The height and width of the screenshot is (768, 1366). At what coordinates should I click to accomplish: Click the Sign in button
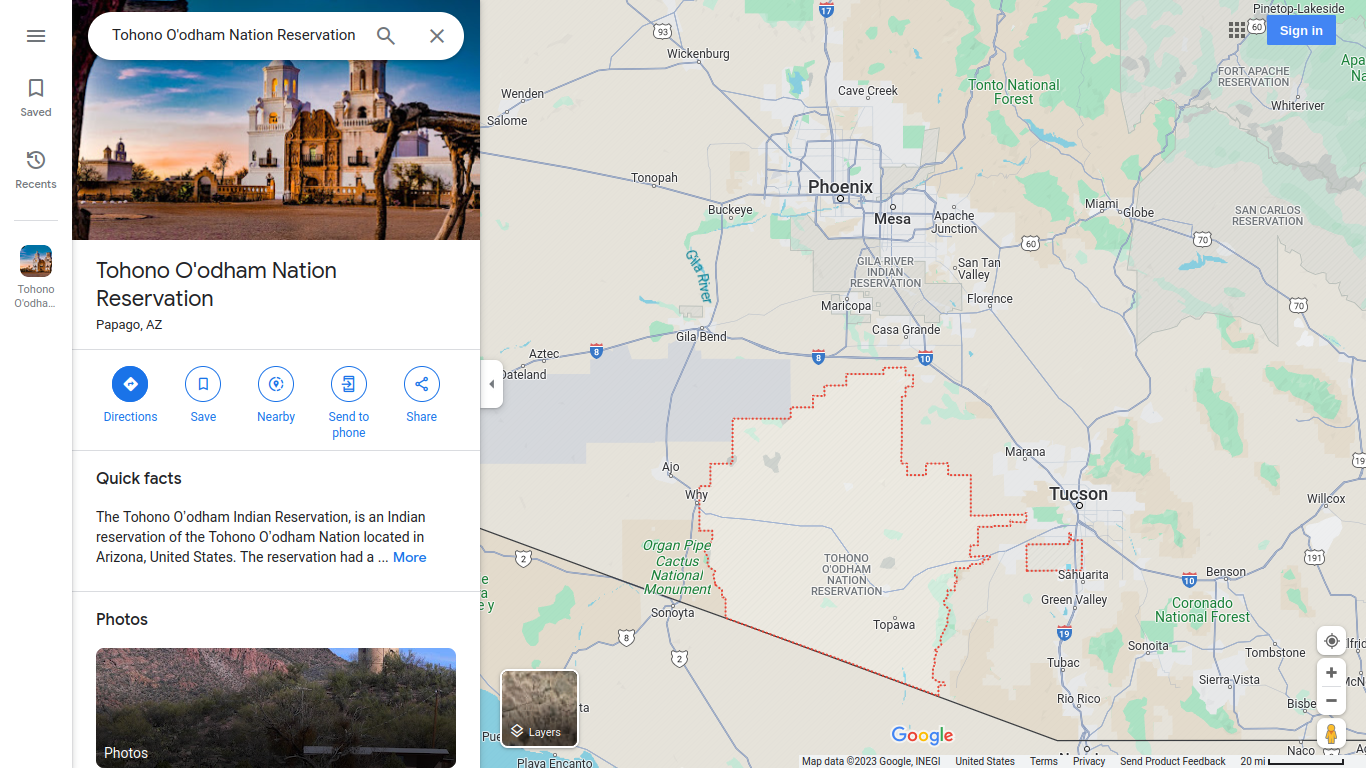[x=1301, y=30]
